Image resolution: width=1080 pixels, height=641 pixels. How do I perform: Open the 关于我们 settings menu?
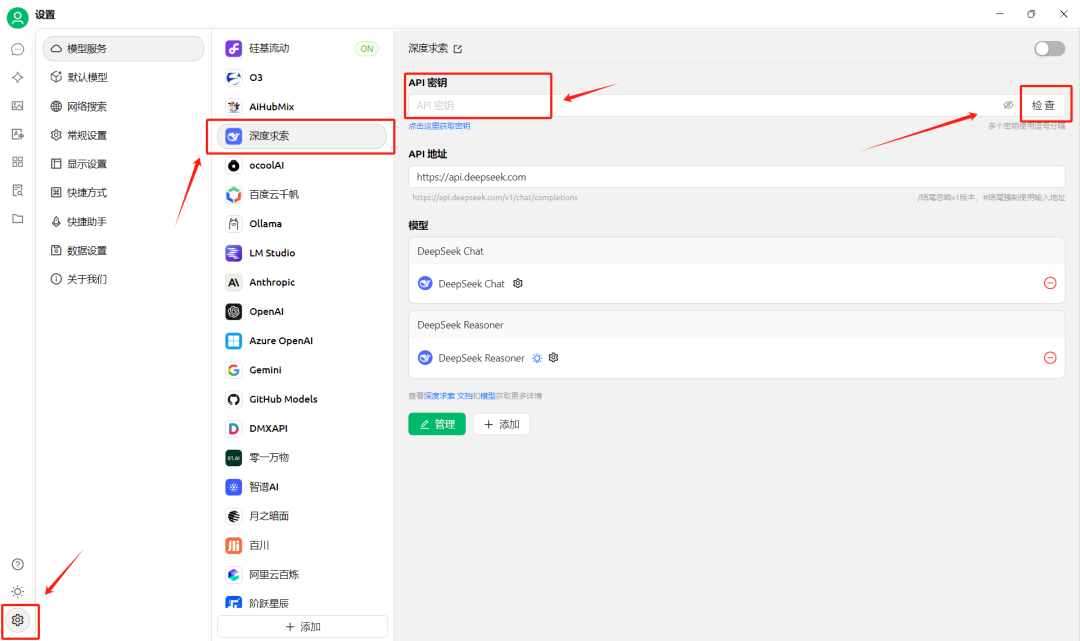pyautogui.click(x=123, y=280)
